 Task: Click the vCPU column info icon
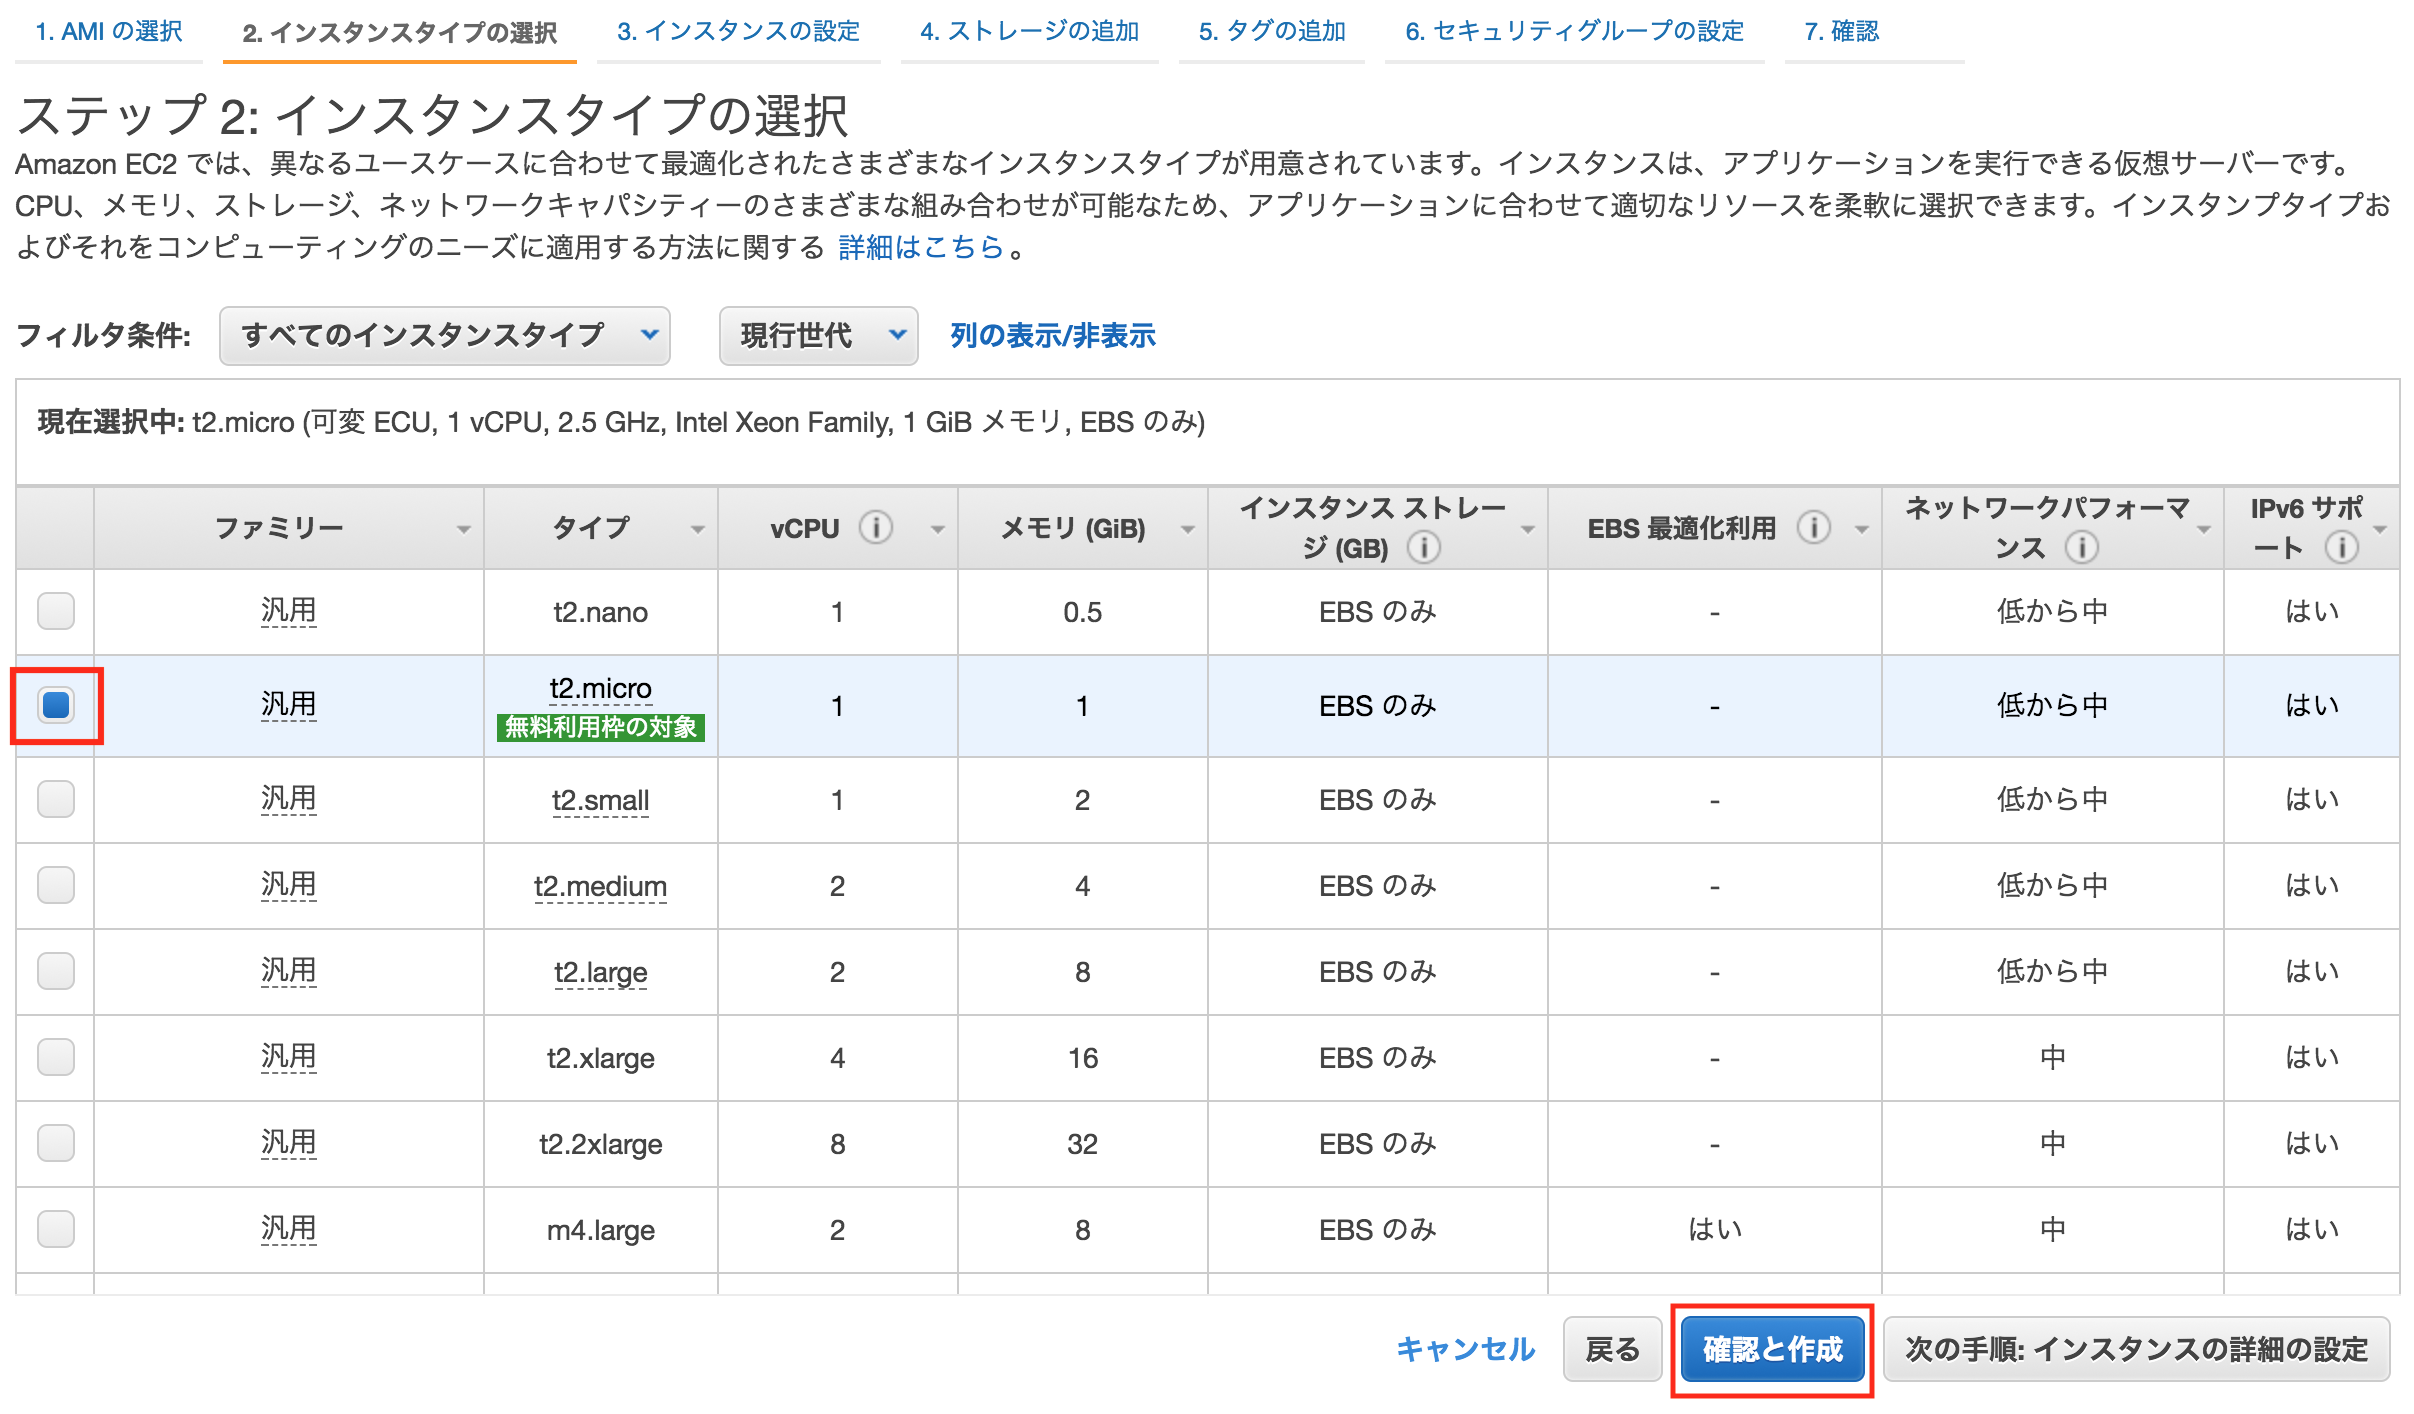tap(876, 527)
